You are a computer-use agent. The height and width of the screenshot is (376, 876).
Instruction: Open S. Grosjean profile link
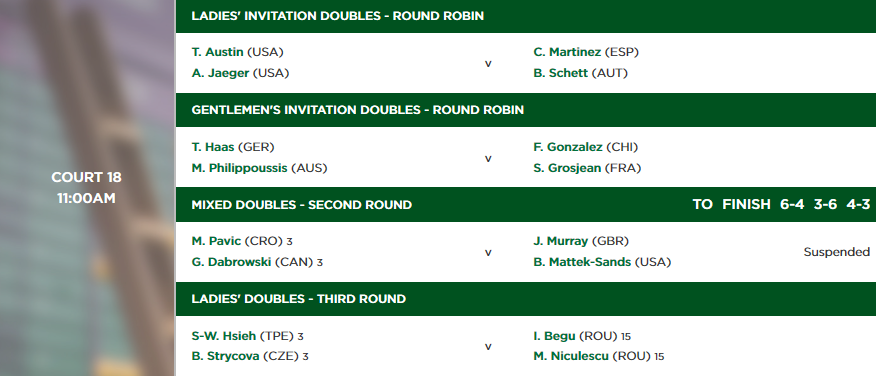tap(568, 168)
